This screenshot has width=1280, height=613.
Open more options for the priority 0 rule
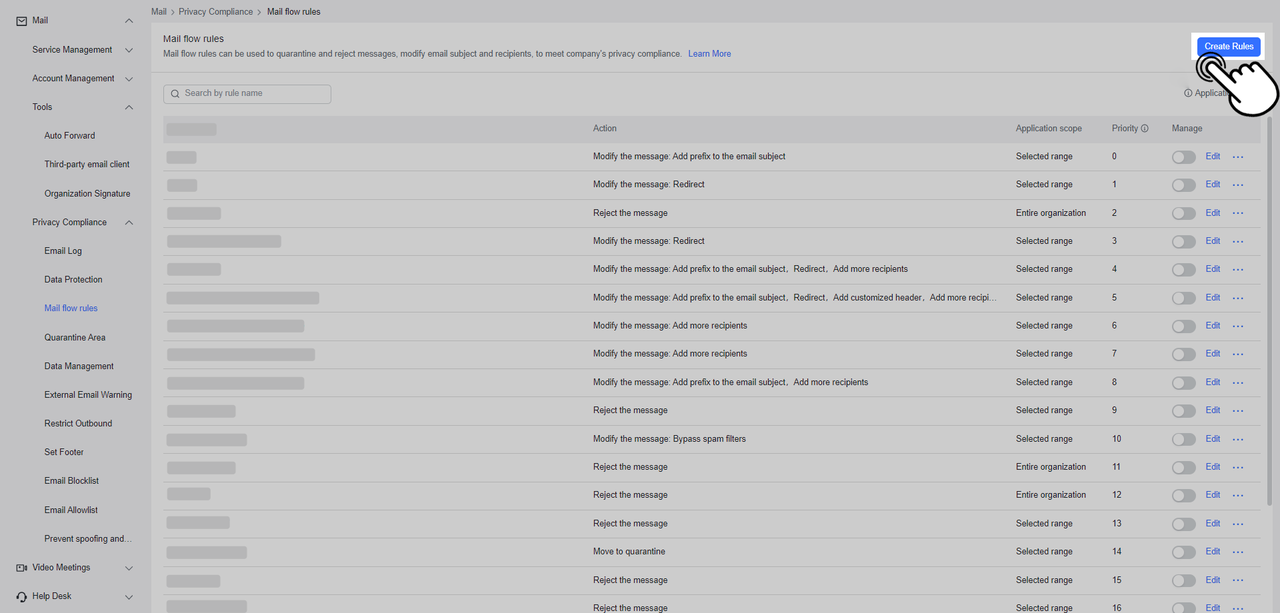(x=1238, y=156)
